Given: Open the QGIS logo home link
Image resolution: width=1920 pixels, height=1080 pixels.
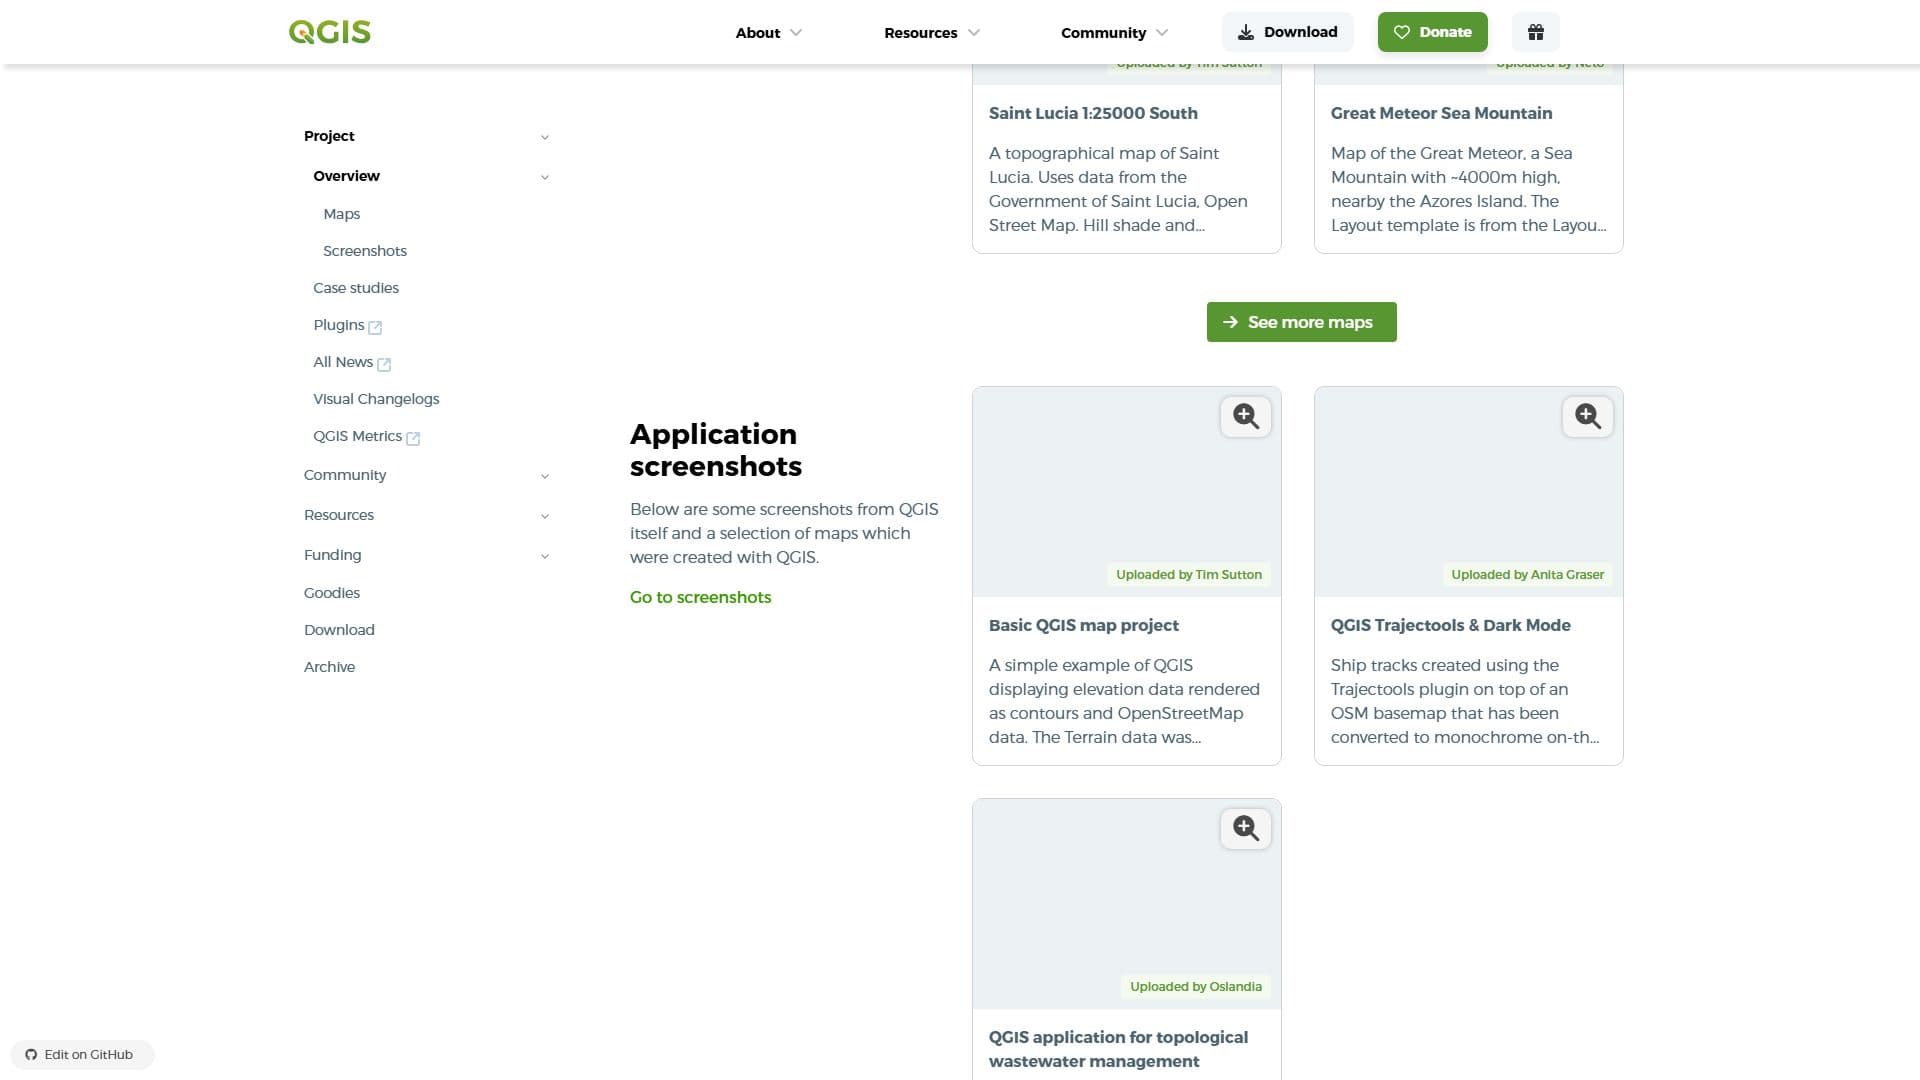Looking at the screenshot, I should click(x=330, y=32).
